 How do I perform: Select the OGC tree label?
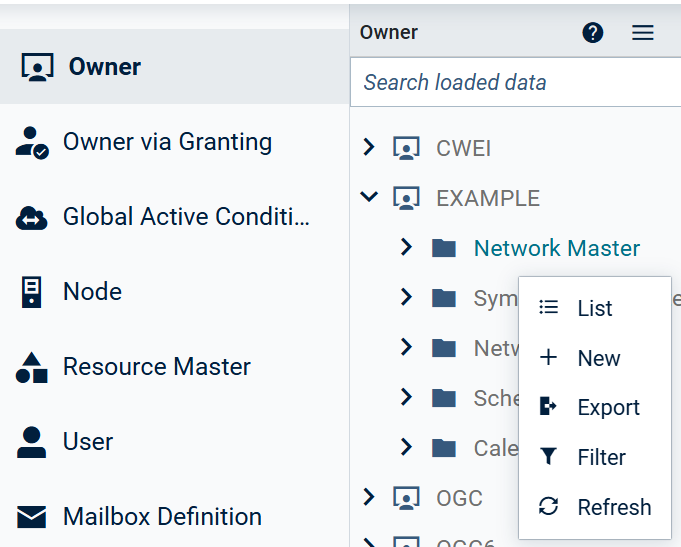point(460,498)
